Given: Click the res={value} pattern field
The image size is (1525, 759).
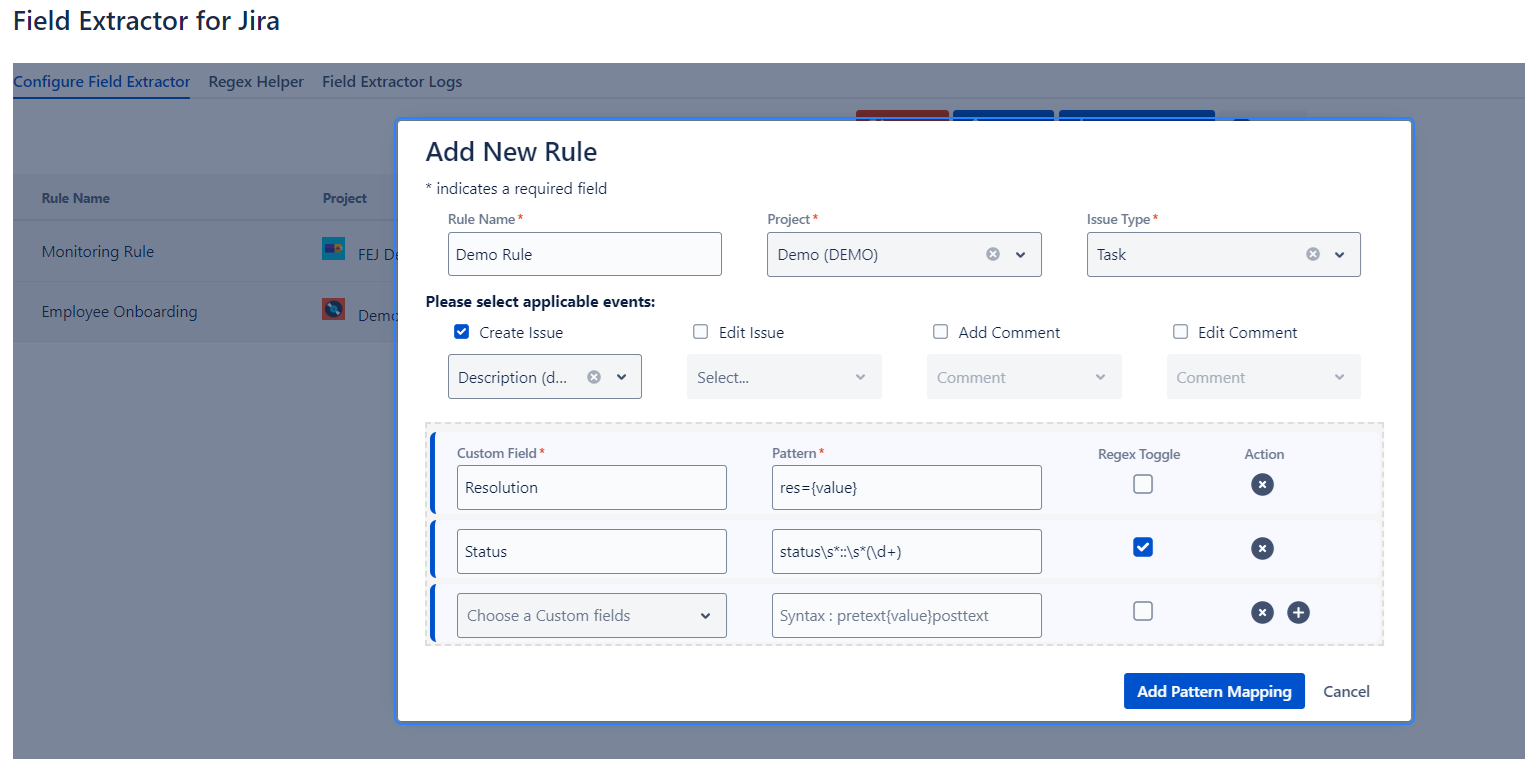Looking at the screenshot, I should 907,487.
